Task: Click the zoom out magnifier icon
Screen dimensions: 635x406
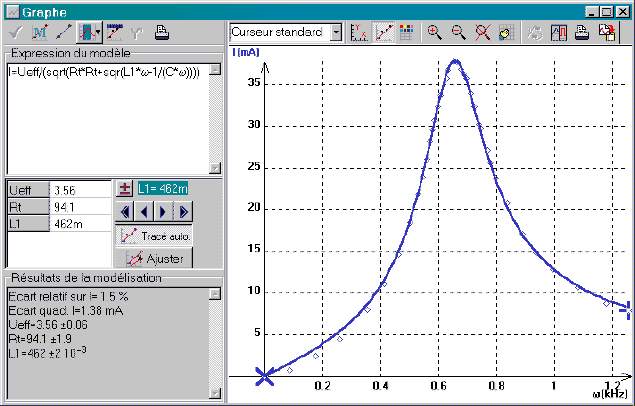Action: 458,32
